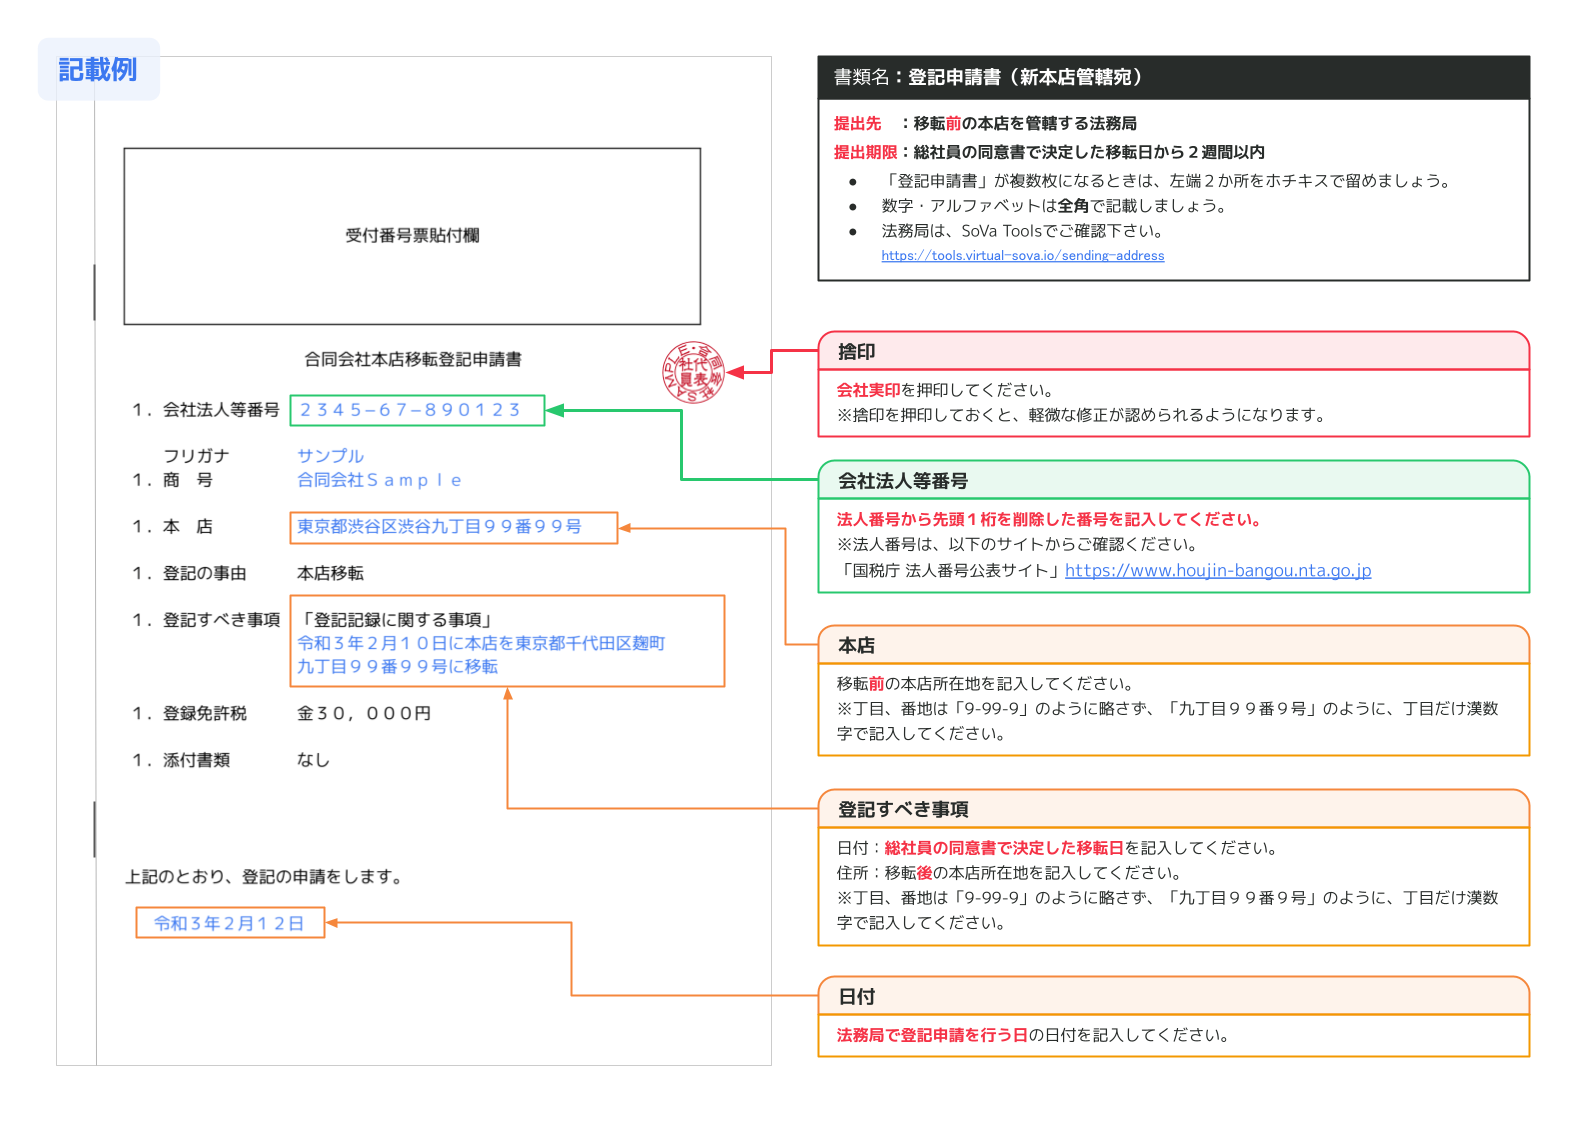The image size is (1586, 1122).
Task: Select the 受付番号票貼付欄 box
Action: click(x=412, y=236)
